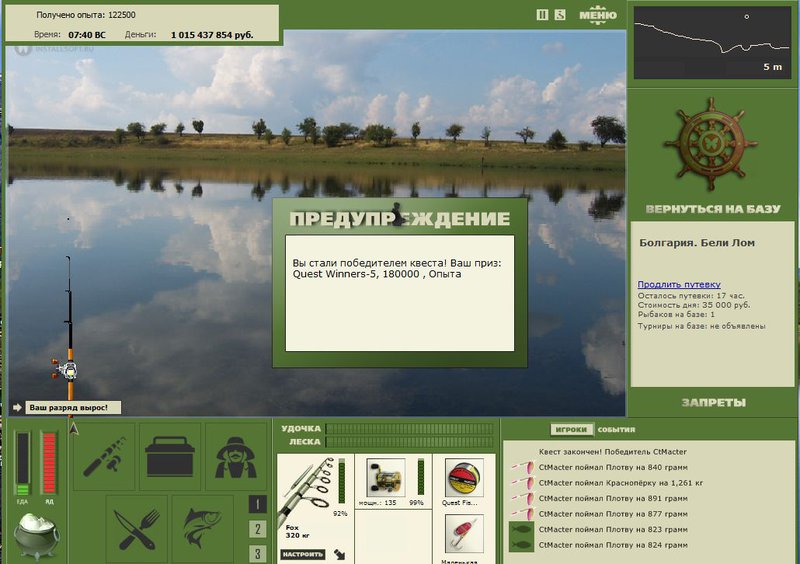Viewport: 800px width, 564px height.
Task: Click 'Турниры на базе: не объявлены' text
Action: point(701,326)
